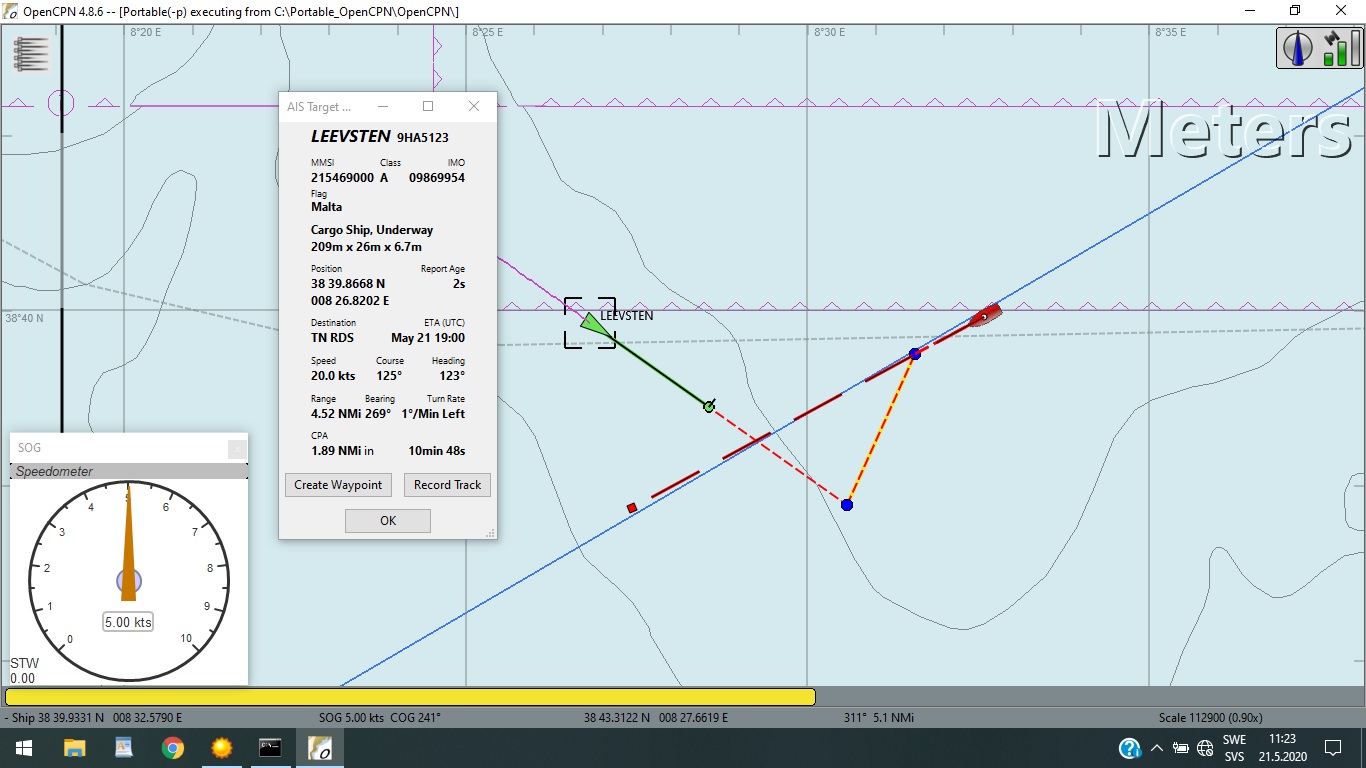Click the IMO number 09869954
This screenshot has height=768, width=1366.
click(437, 178)
